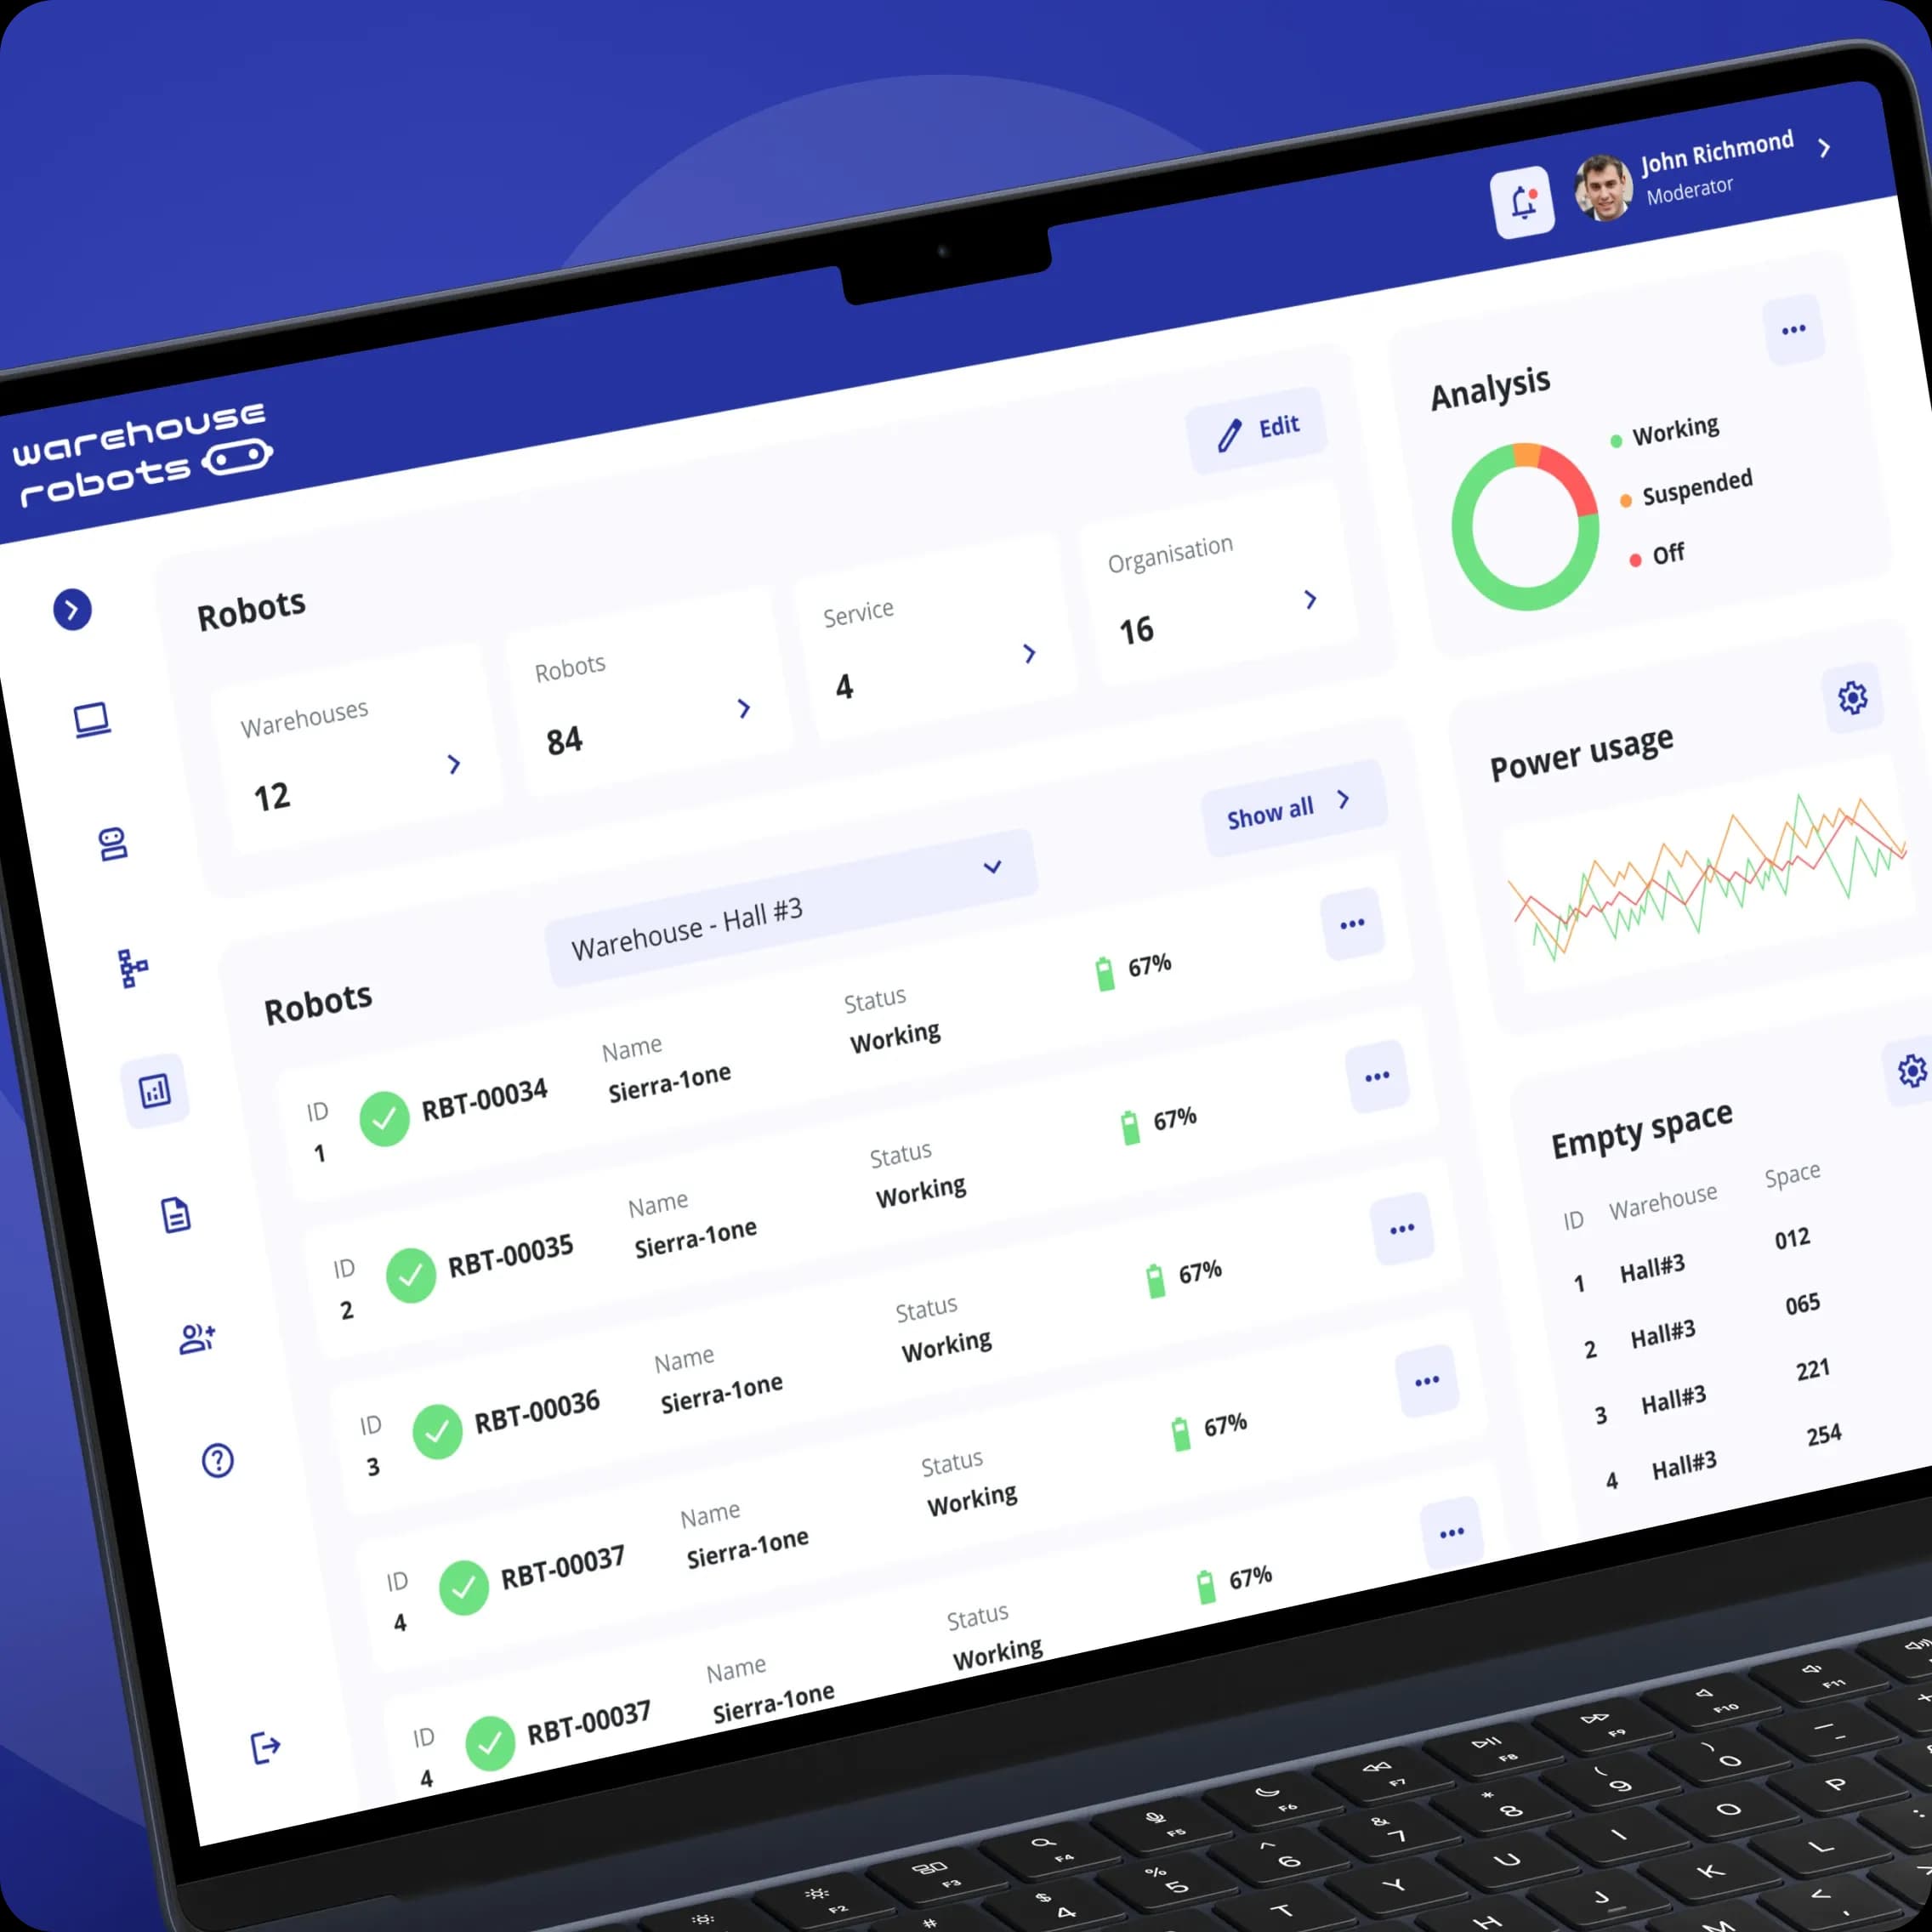Select the robots management icon
Viewport: 1932px width, 1932px height.
(x=97, y=844)
